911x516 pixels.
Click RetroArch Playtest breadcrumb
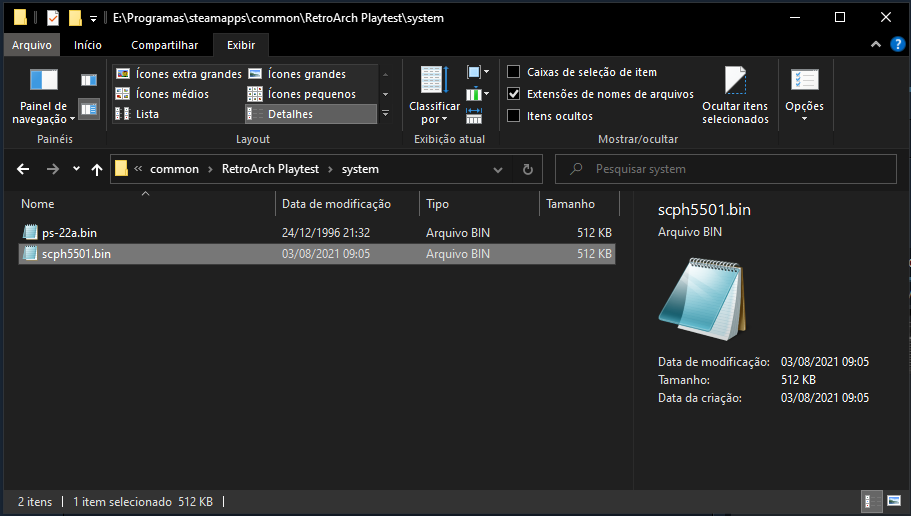tap(270, 169)
